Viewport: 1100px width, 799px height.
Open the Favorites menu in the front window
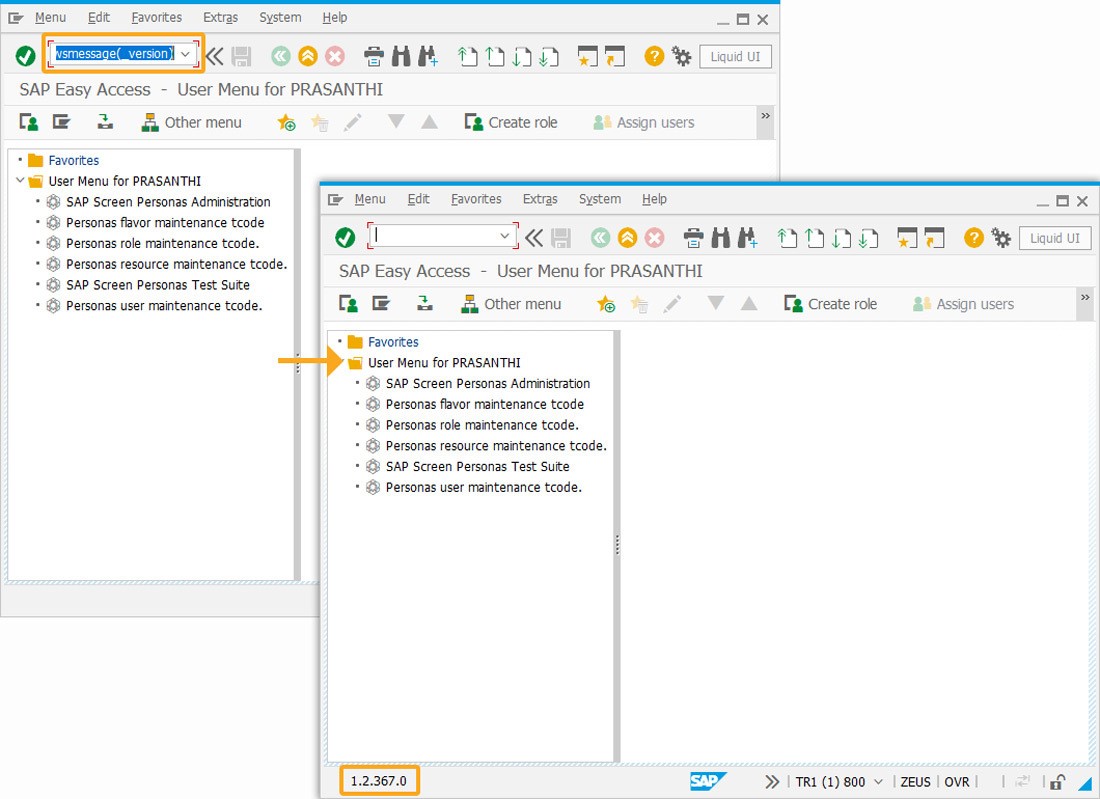[x=476, y=199]
